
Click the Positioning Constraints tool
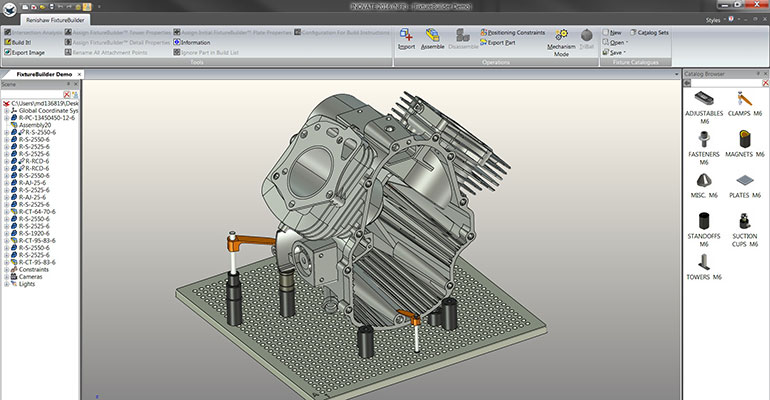click(513, 32)
